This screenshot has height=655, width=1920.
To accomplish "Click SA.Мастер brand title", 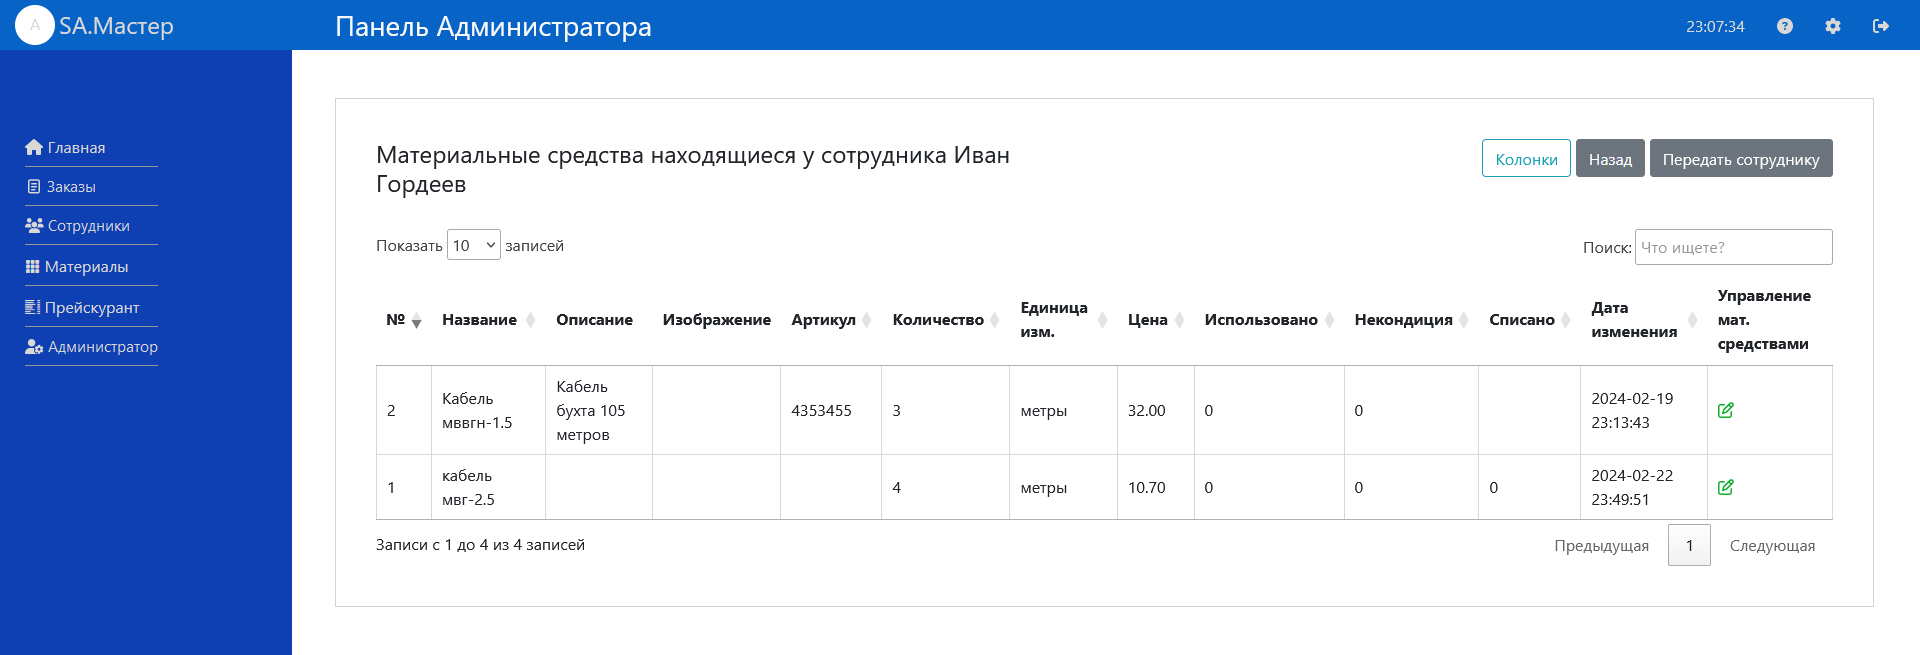I will [x=116, y=26].
